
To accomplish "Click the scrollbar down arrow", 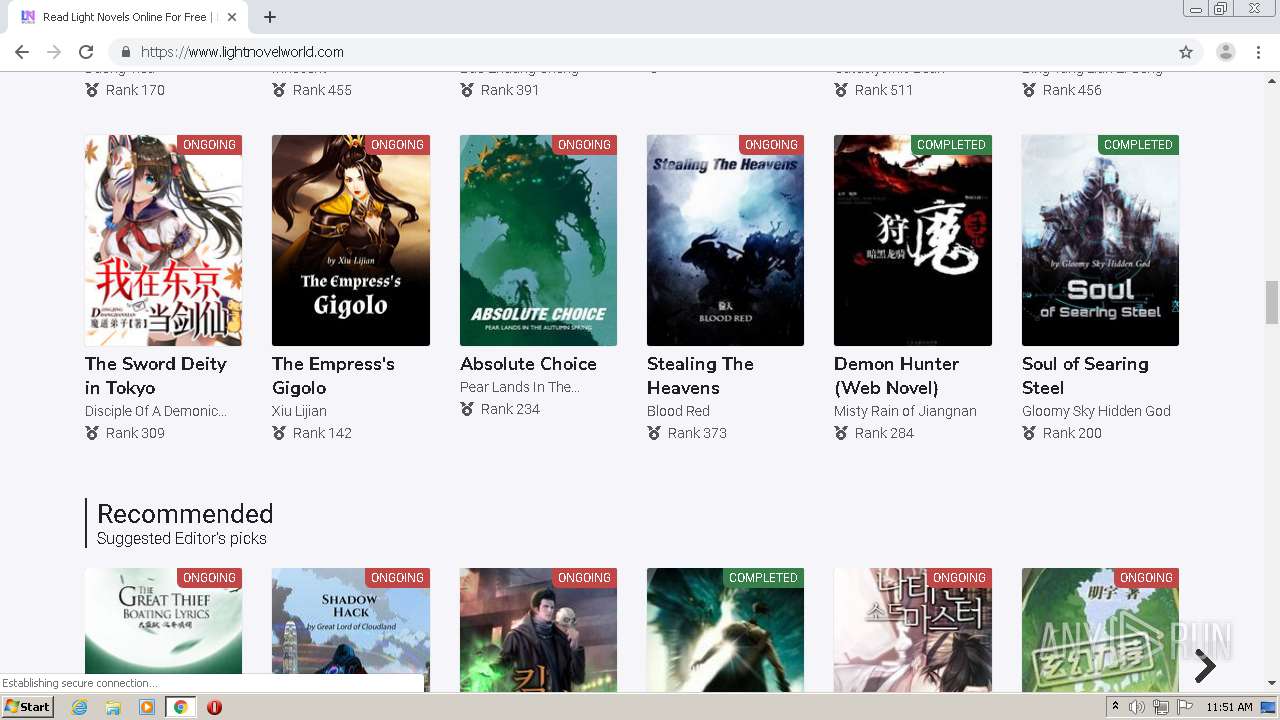I will click(1271, 683).
